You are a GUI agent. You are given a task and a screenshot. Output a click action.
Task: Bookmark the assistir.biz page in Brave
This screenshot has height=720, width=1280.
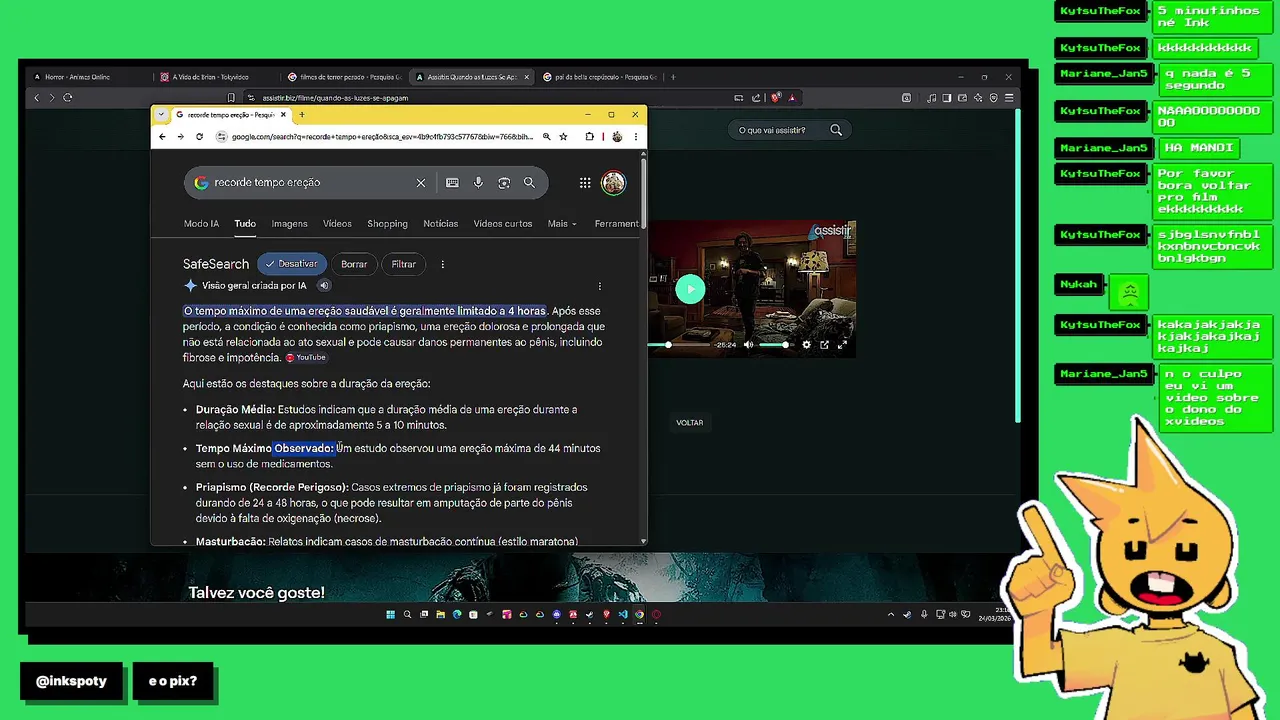[231, 98]
